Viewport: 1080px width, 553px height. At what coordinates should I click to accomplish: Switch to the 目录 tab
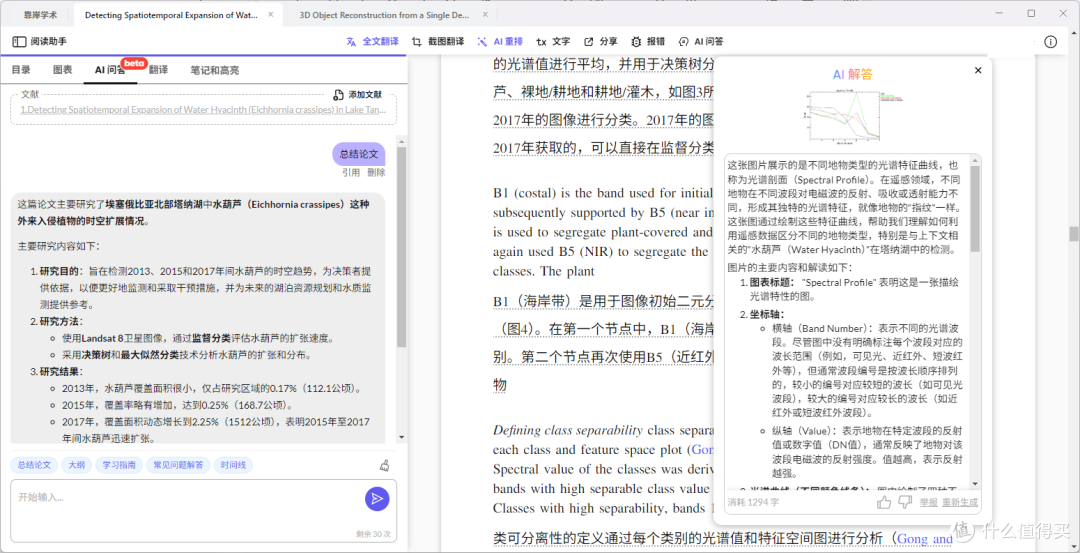coord(21,70)
